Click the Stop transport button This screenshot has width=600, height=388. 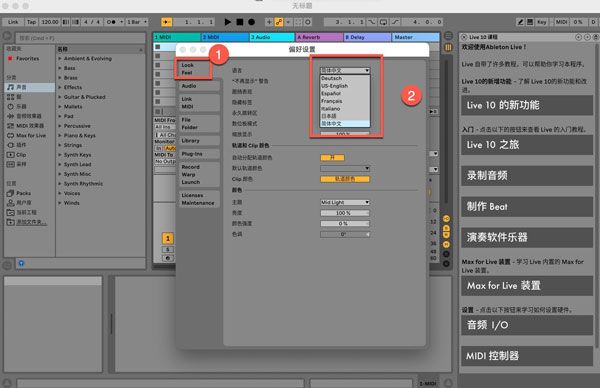click(x=240, y=22)
